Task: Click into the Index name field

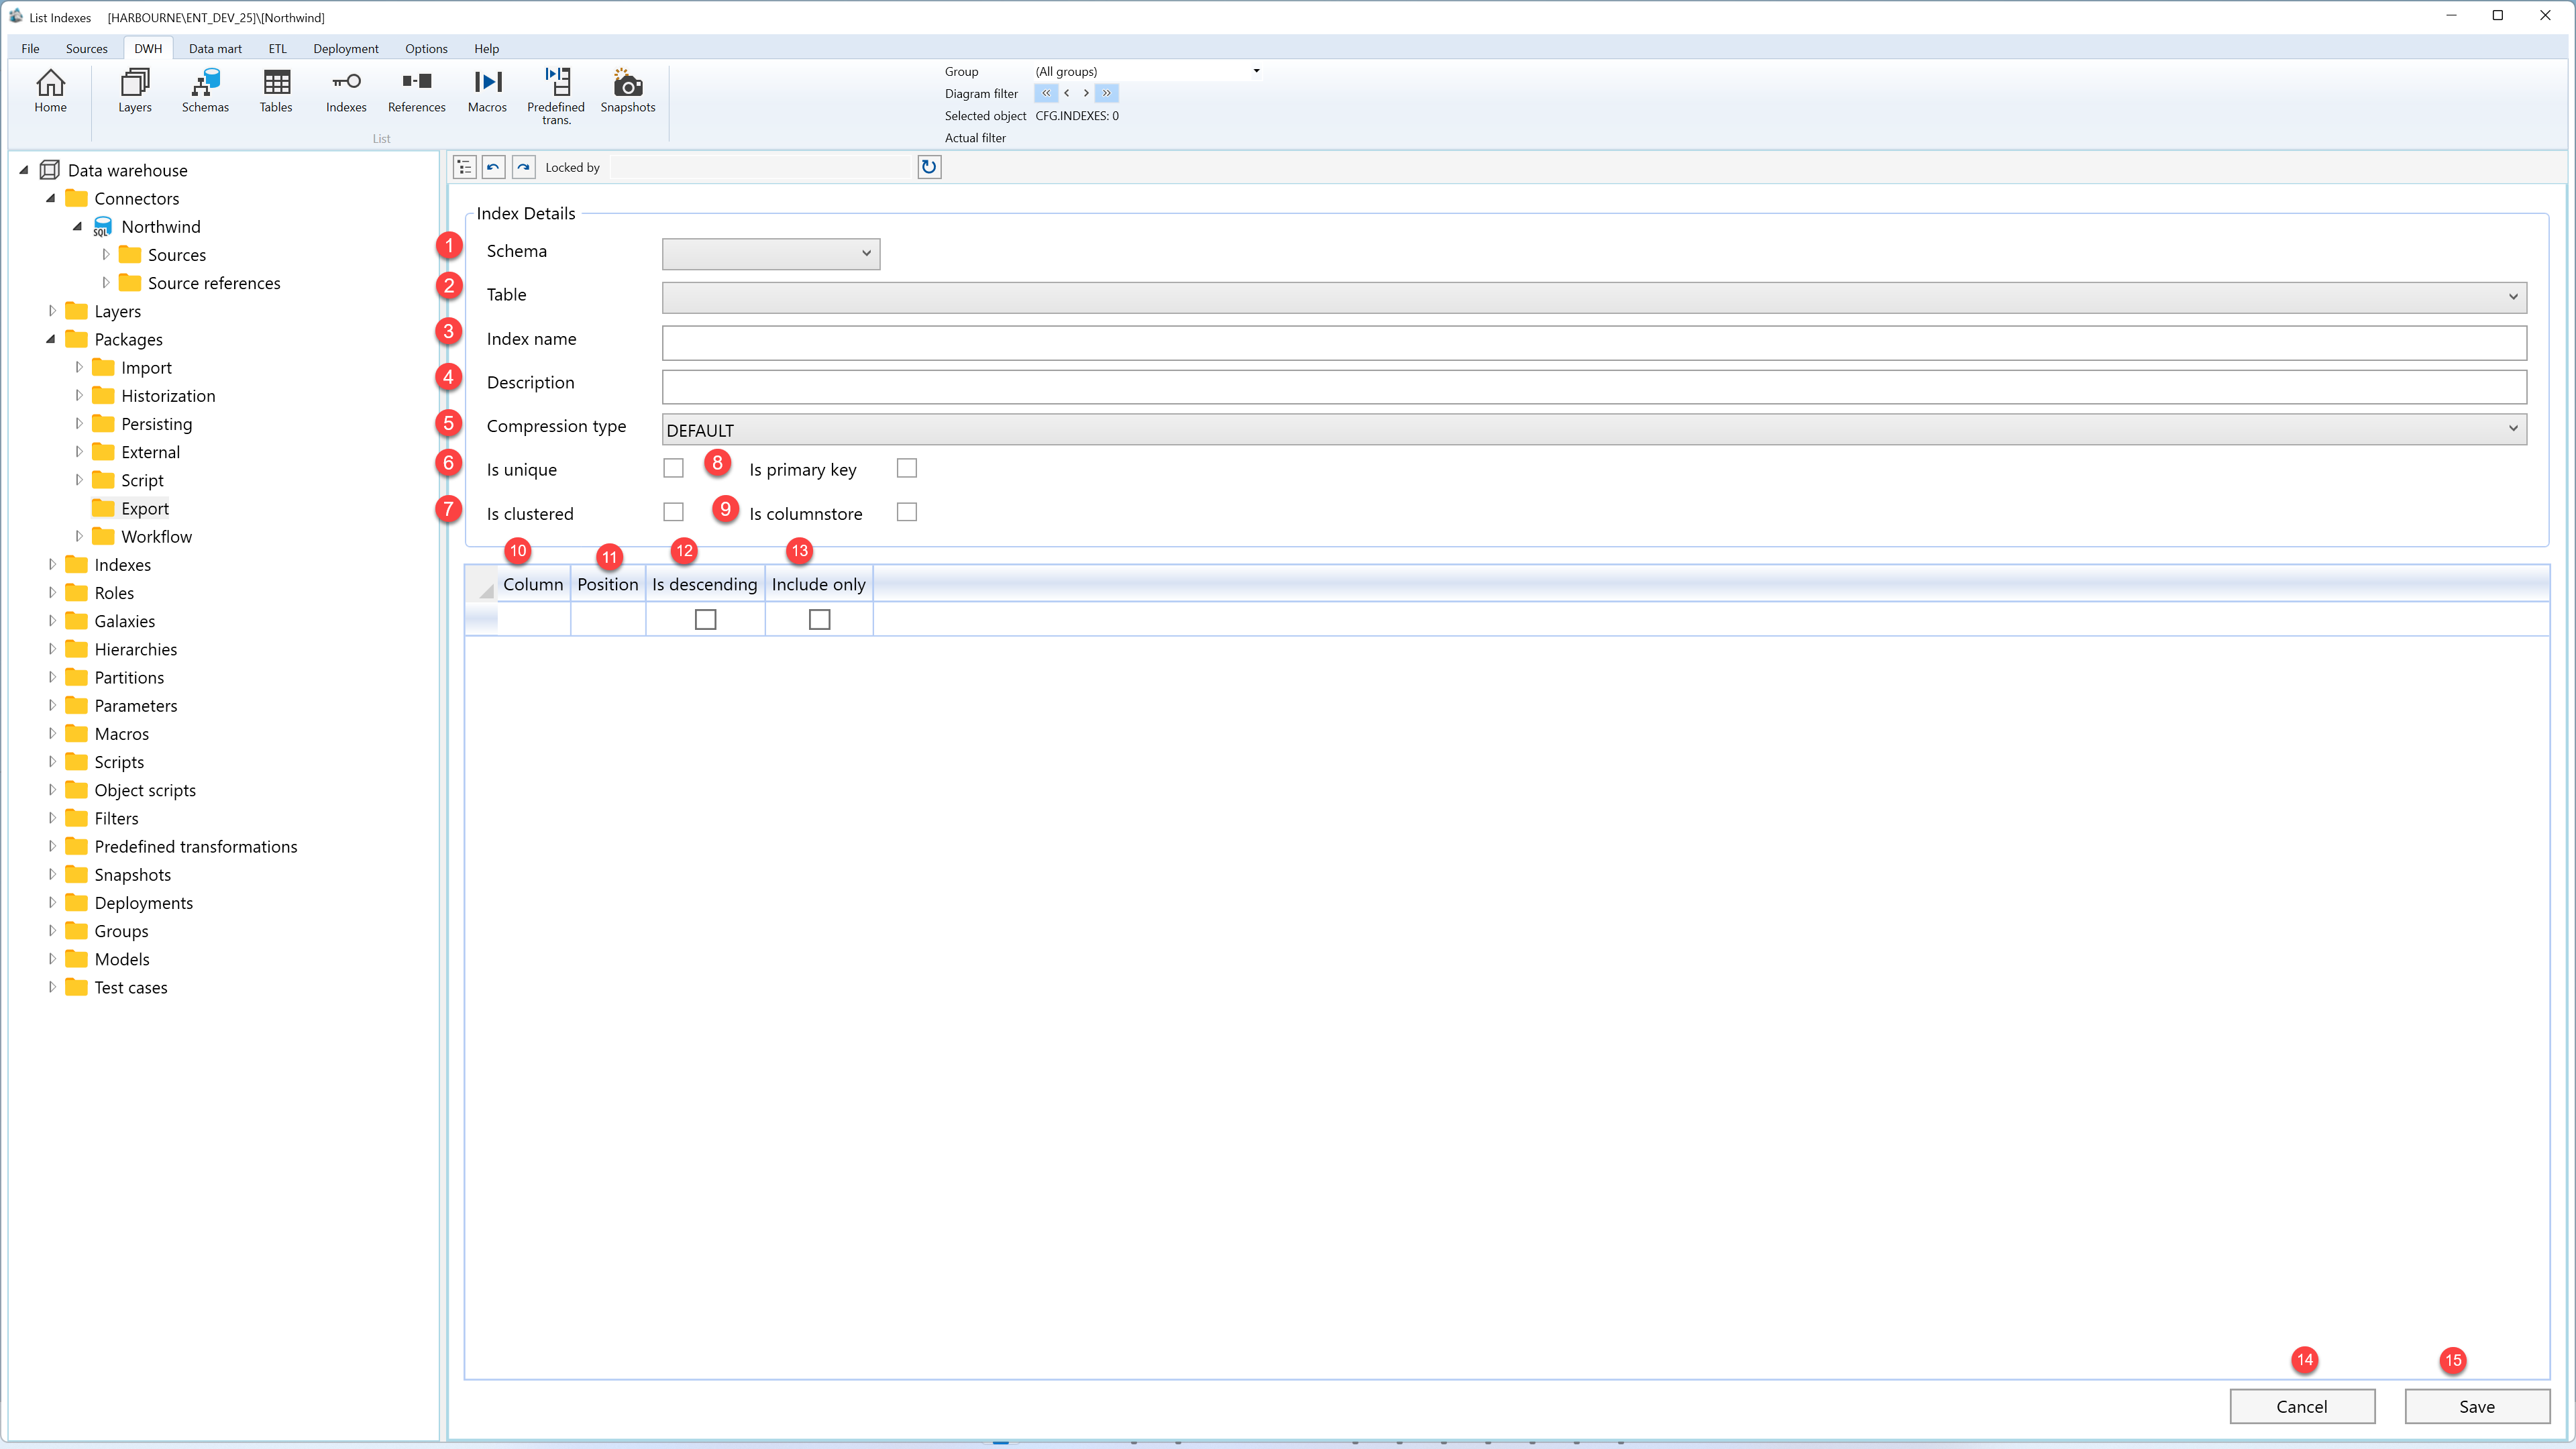Action: [1594, 343]
